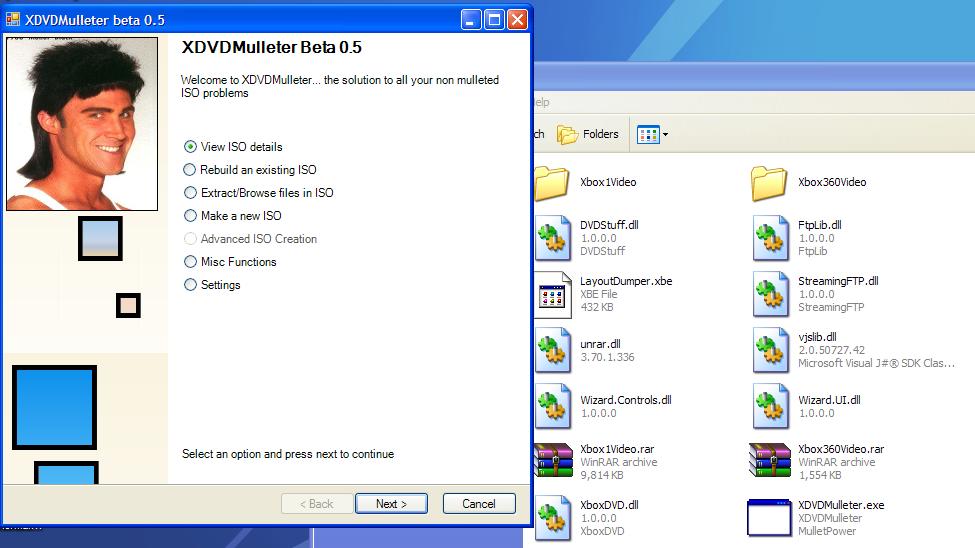Select the Xbox360Video.rar archive icon
This screenshot has width=975, height=548.
click(x=769, y=462)
